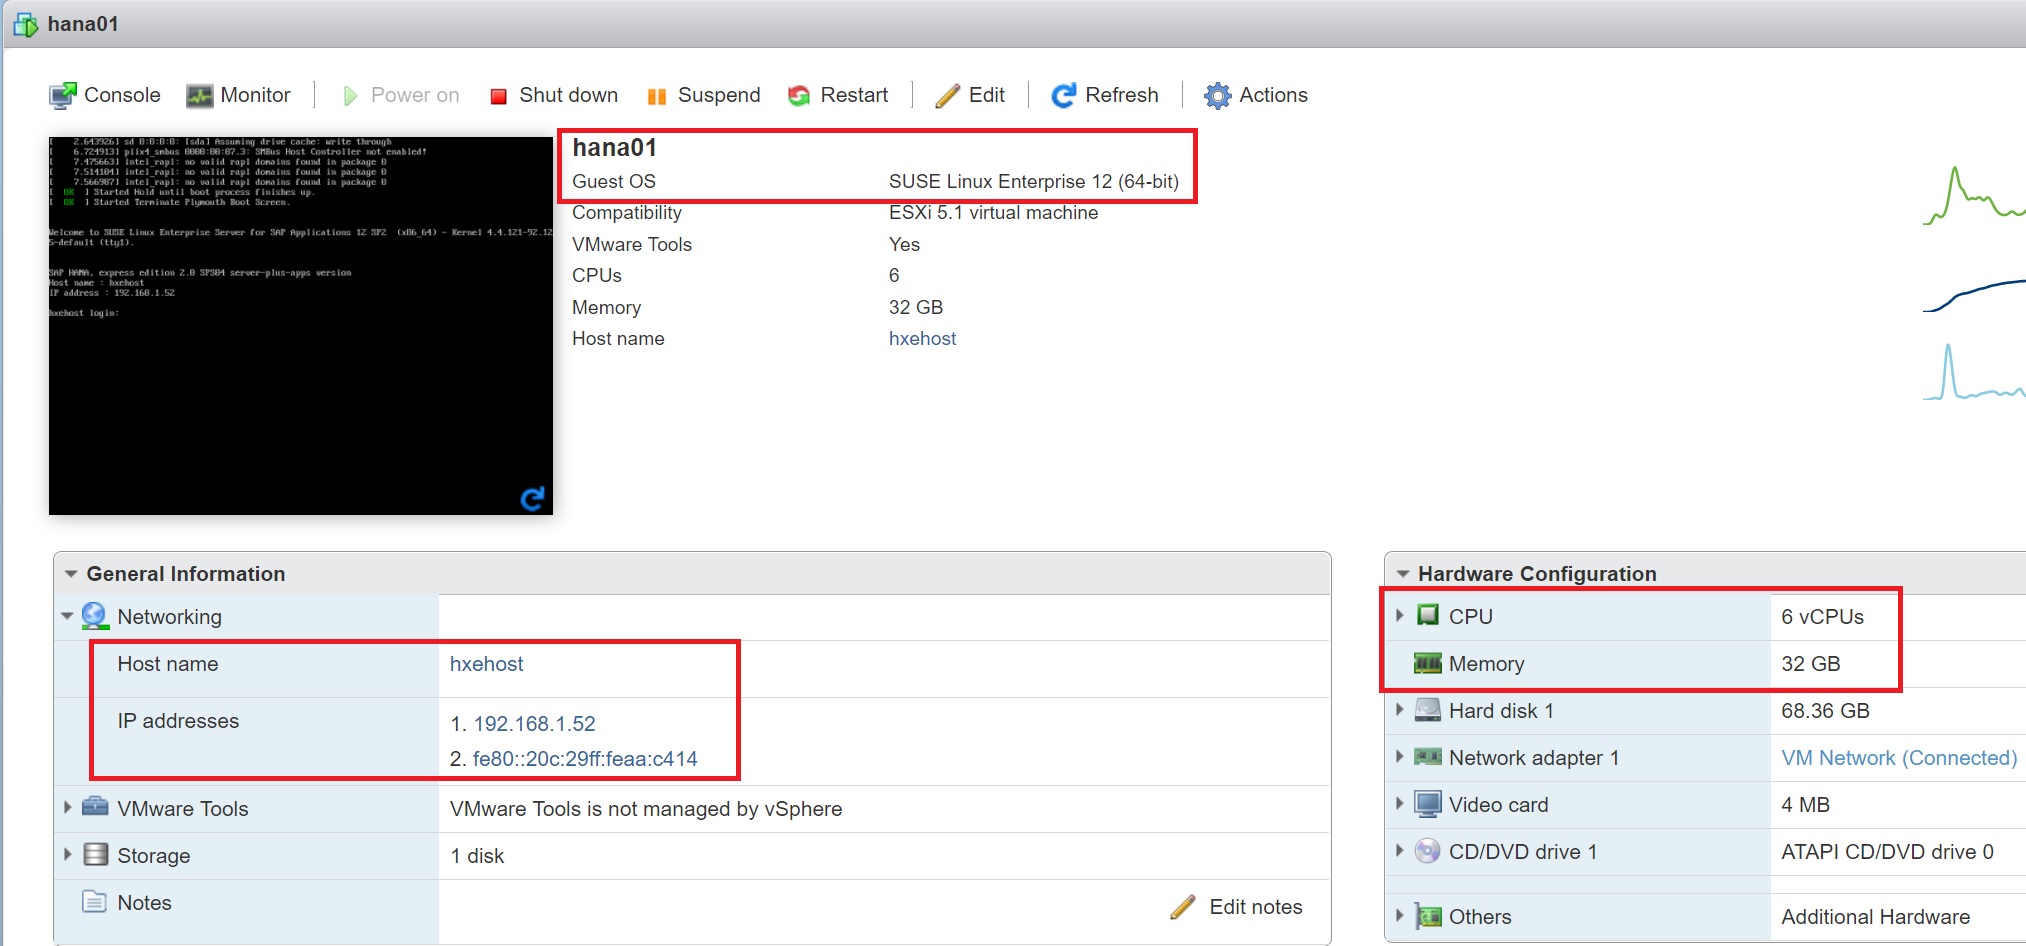Click the Power on label
The image size is (2026, 946).
coord(415,95)
